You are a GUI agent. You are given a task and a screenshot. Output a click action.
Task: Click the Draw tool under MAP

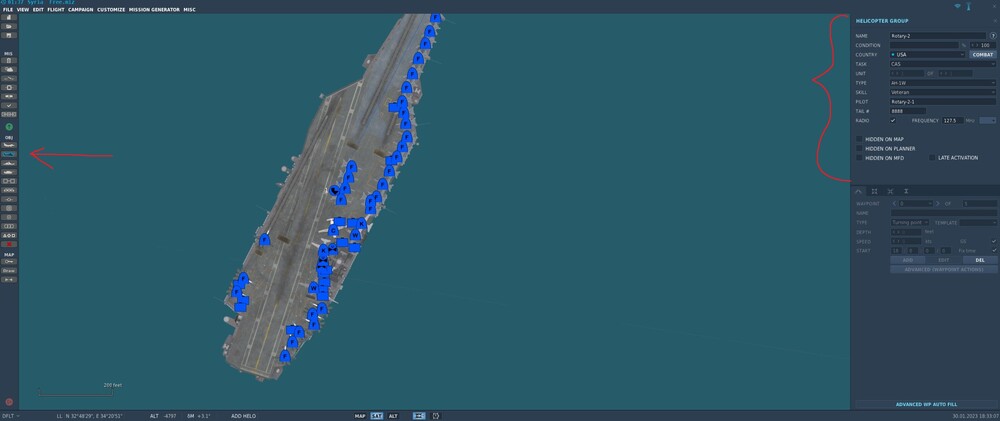click(9, 270)
